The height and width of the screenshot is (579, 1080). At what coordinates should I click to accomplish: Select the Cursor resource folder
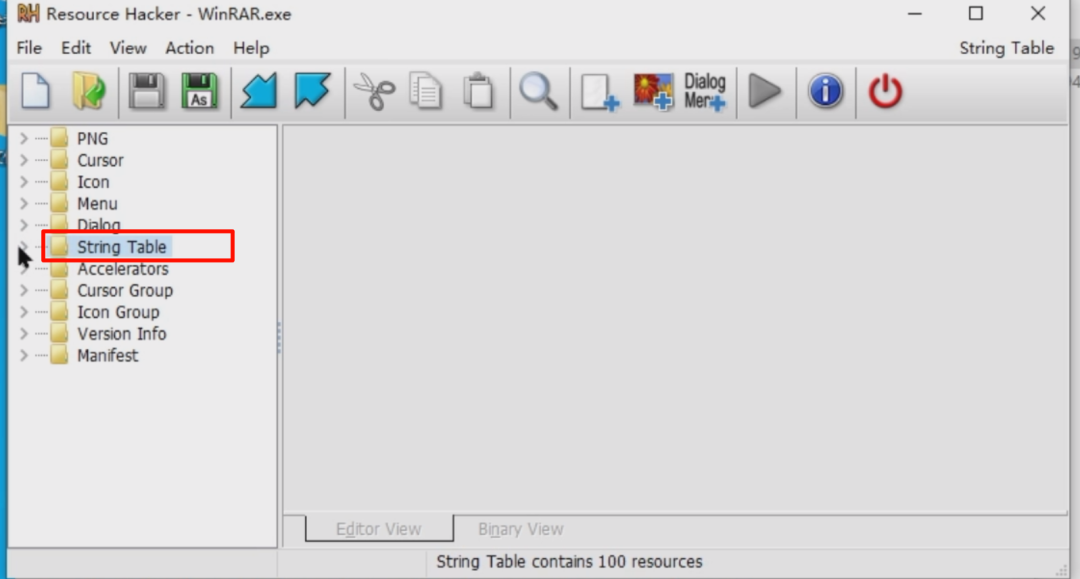click(x=100, y=160)
